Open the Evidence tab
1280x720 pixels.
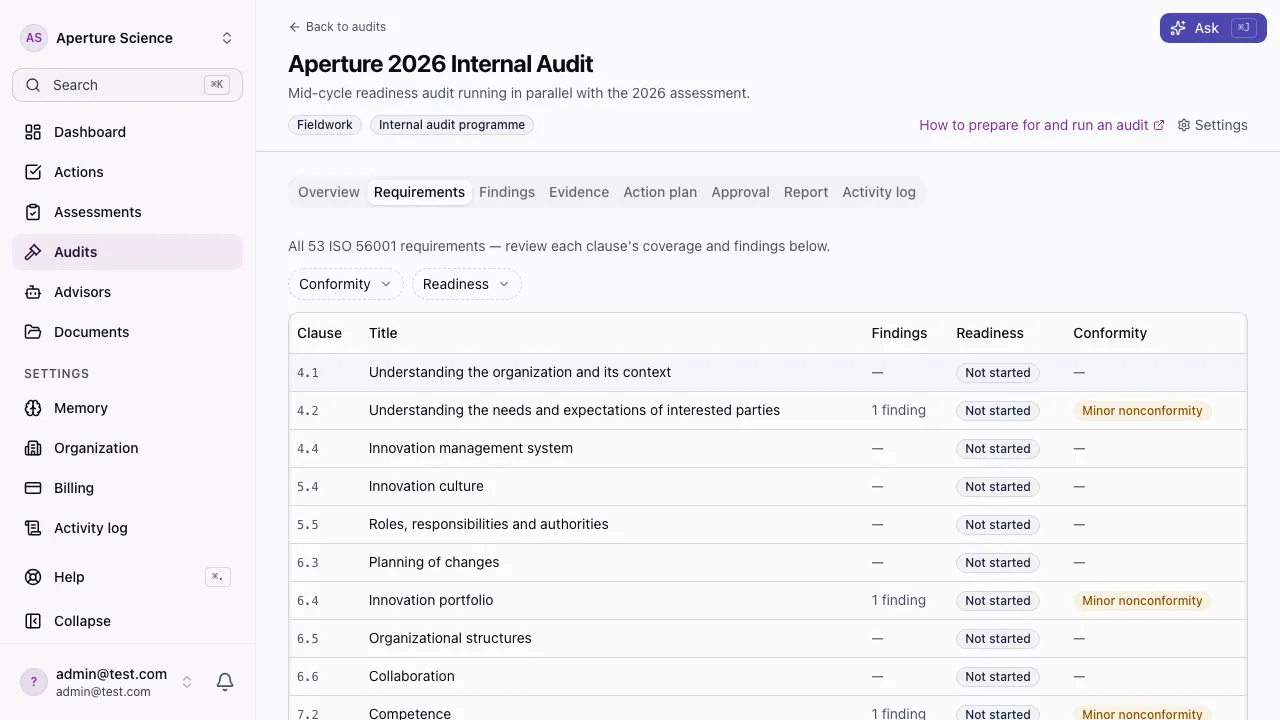point(579,192)
